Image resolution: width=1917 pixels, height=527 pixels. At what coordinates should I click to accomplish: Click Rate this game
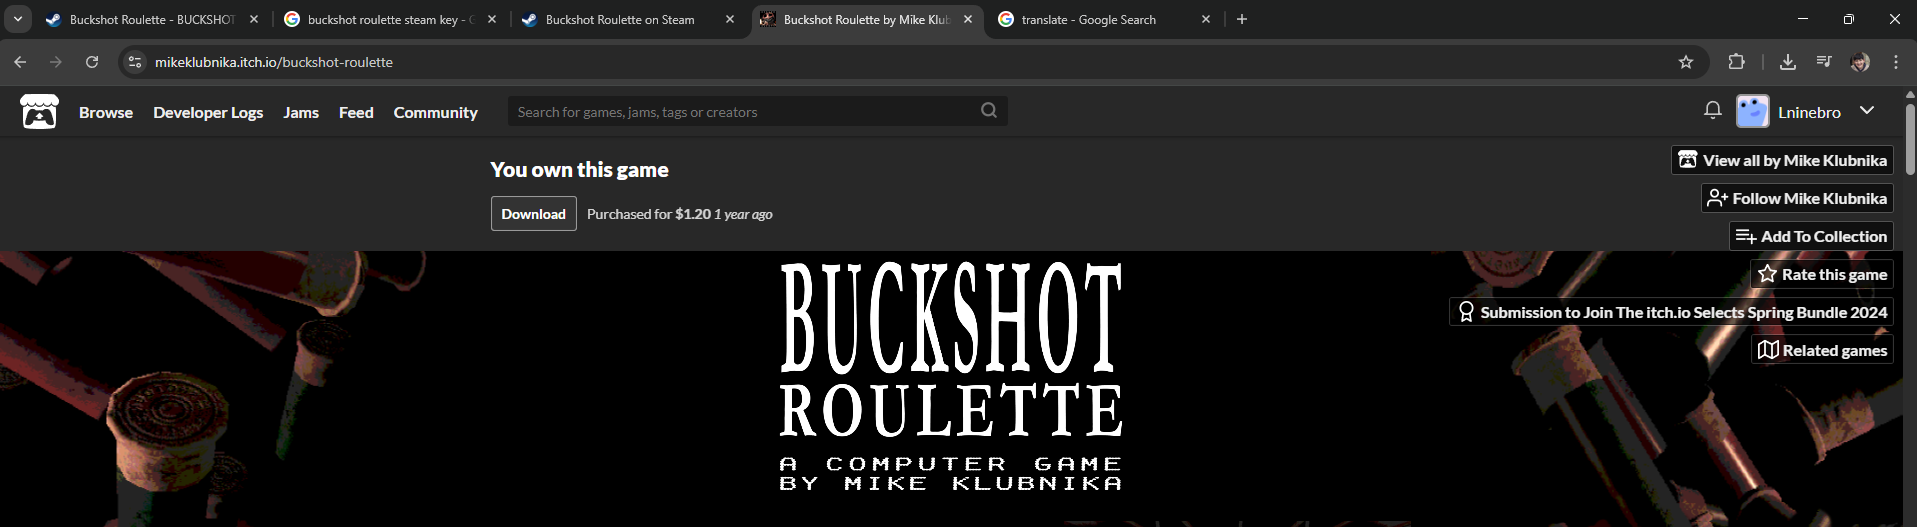point(1822,274)
